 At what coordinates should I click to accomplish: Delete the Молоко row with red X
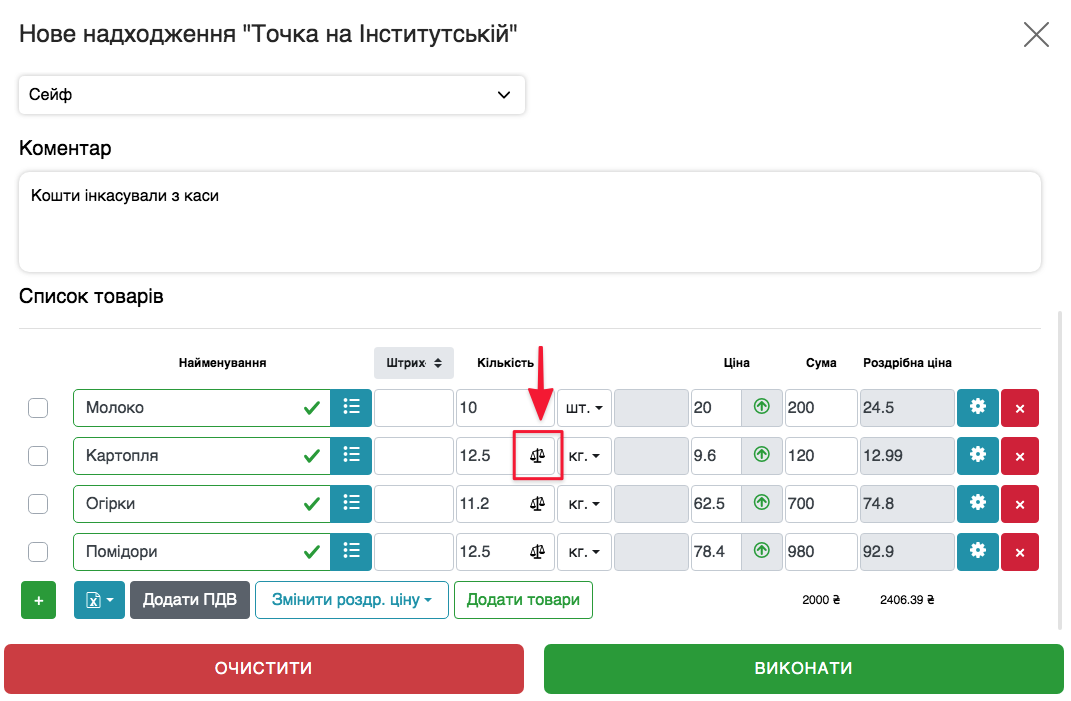click(x=1020, y=408)
